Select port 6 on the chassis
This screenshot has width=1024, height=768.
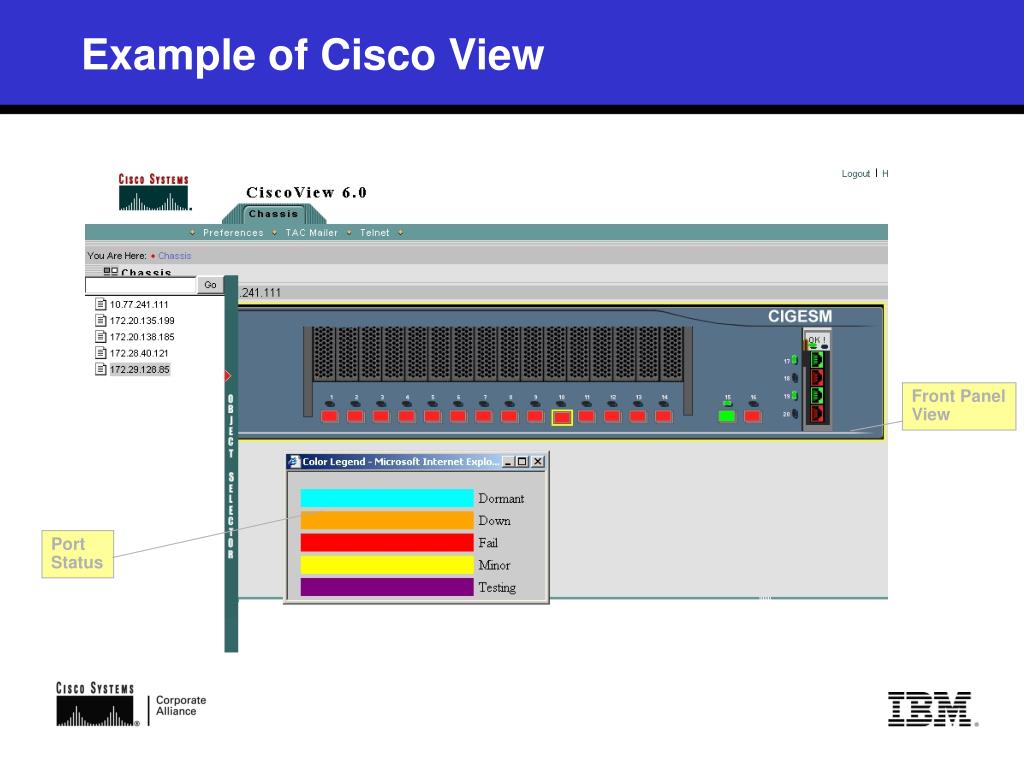pos(458,416)
